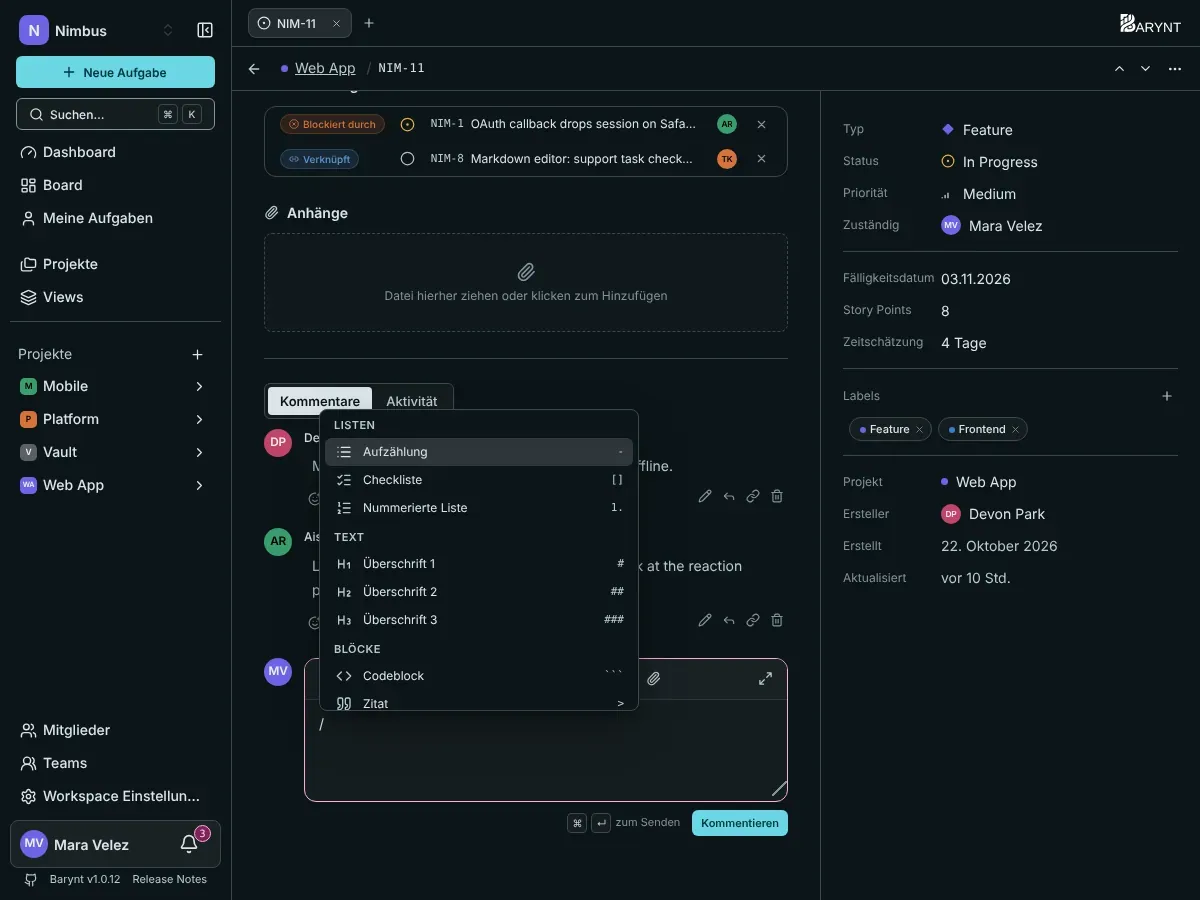This screenshot has width=1200, height=900.
Task: Remove the Frontend label
Action: [x=1015, y=429]
